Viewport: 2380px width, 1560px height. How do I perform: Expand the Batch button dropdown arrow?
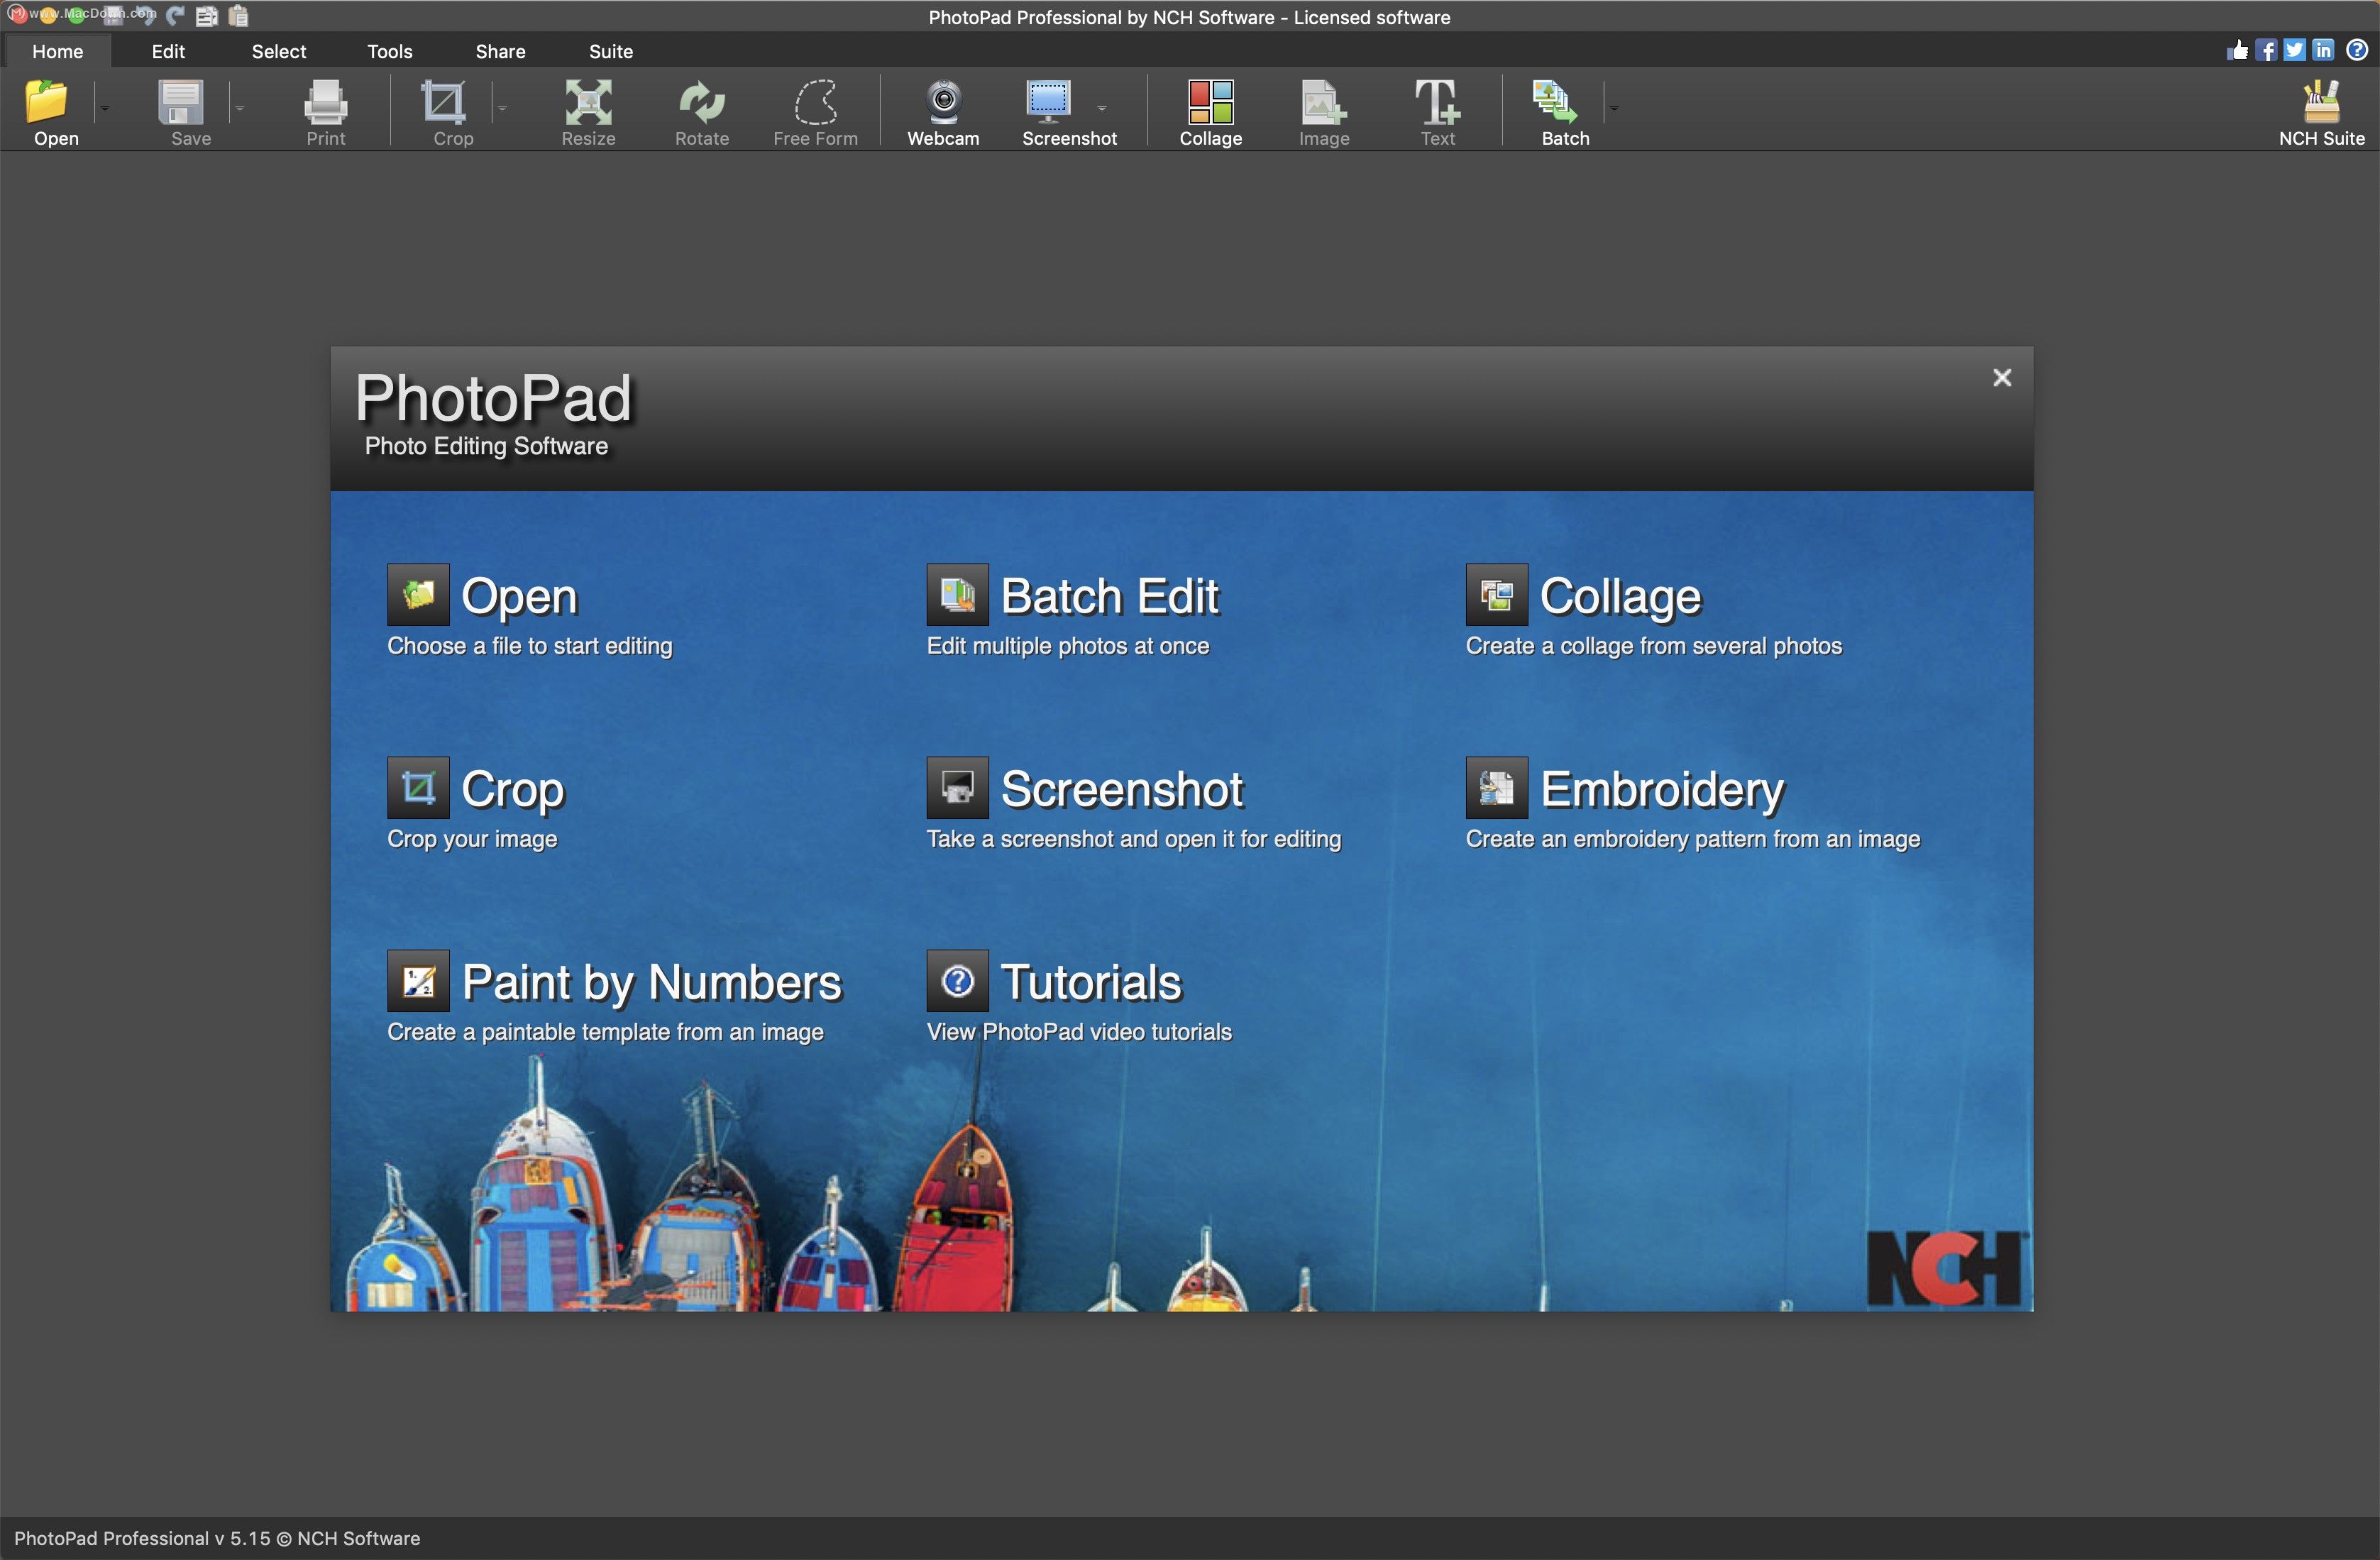(1614, 108)
